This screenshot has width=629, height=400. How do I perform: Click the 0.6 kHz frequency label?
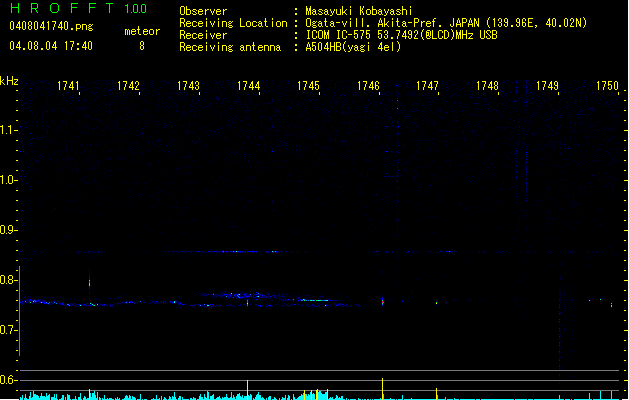(x=8, y=380)
